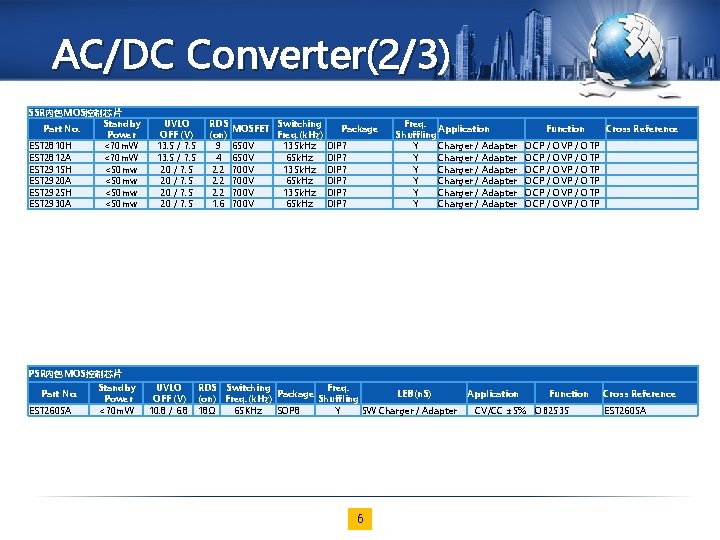Viewport: 720px width, 540px height.
Task: Click the 65KHz cell in PSR table
Action: [x=248, y=411]
